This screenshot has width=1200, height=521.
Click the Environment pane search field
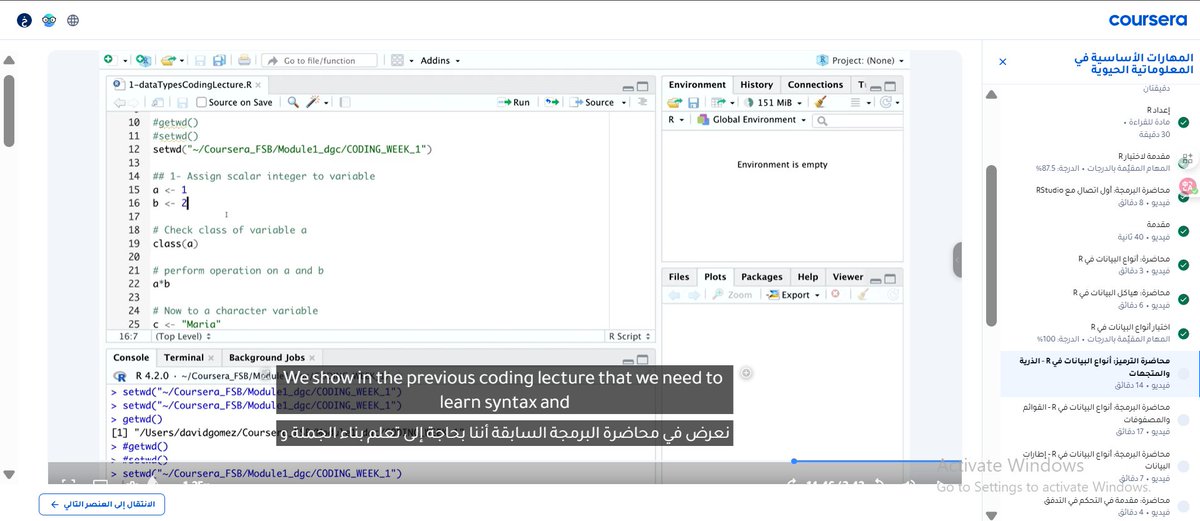point(857,120)
